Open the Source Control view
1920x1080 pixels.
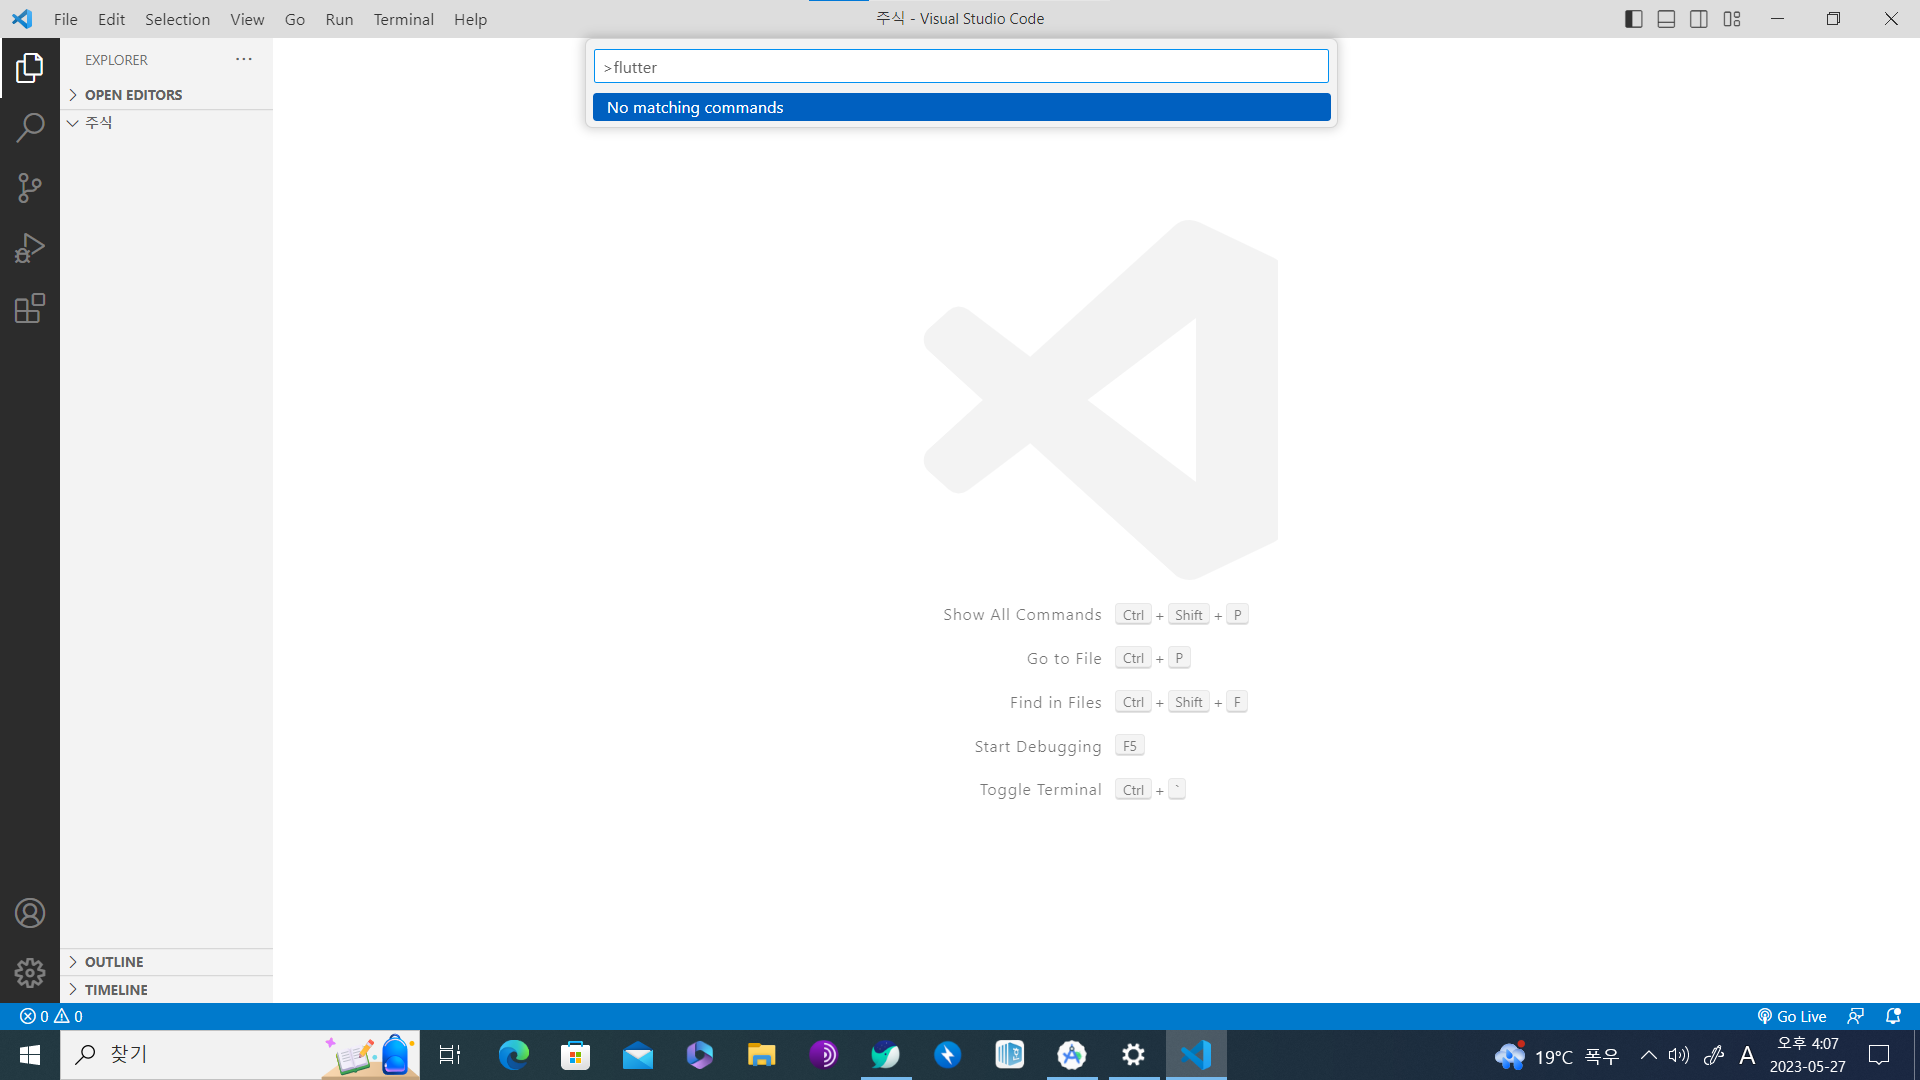pos(30,188)
